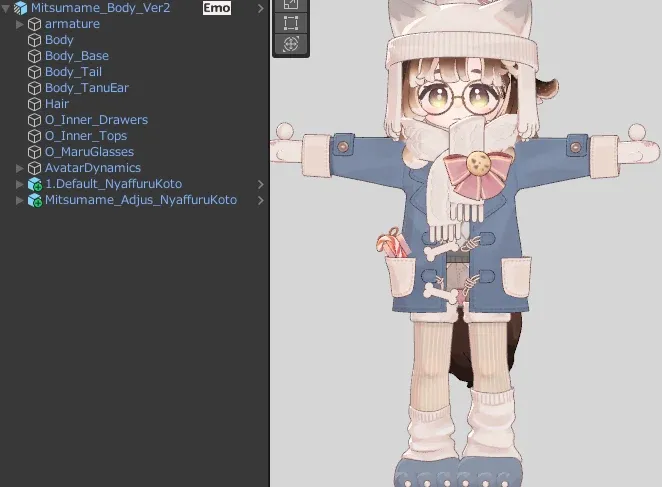Select the Transform tool in scene toolbar
Screen dimensions: 662x487
tap(291, 44)
